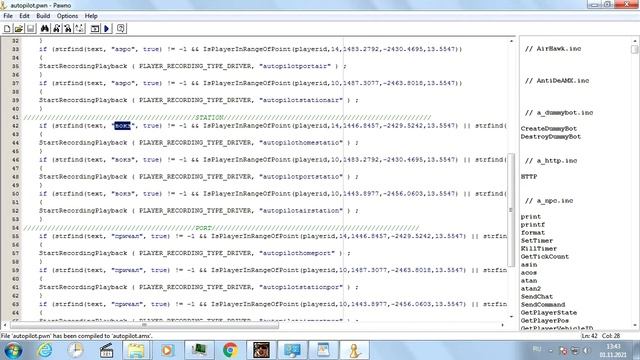The width and height of the screenshot is (640, 360).
Task: Click the // a_http.inc header
Action: pos(551,161)
